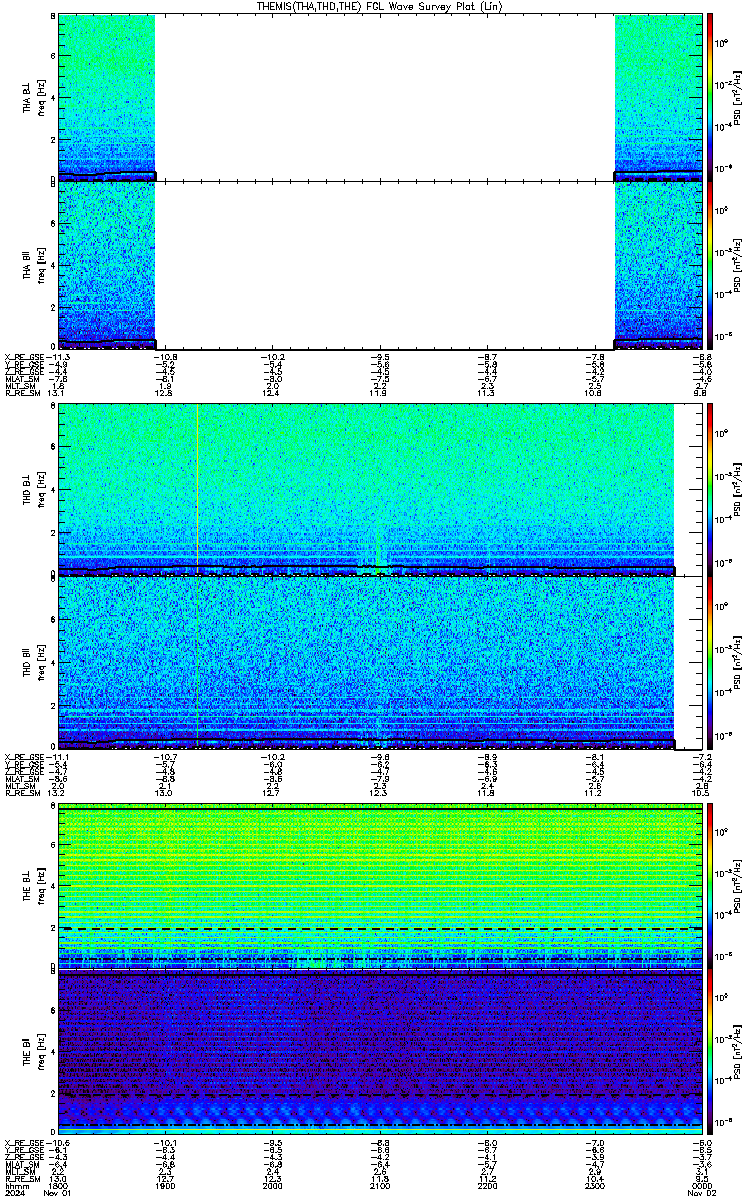Click X_RE_GSE row label under THA panels
The width and height of the screenshot is (750, 1200).
(x=23, y=357)
